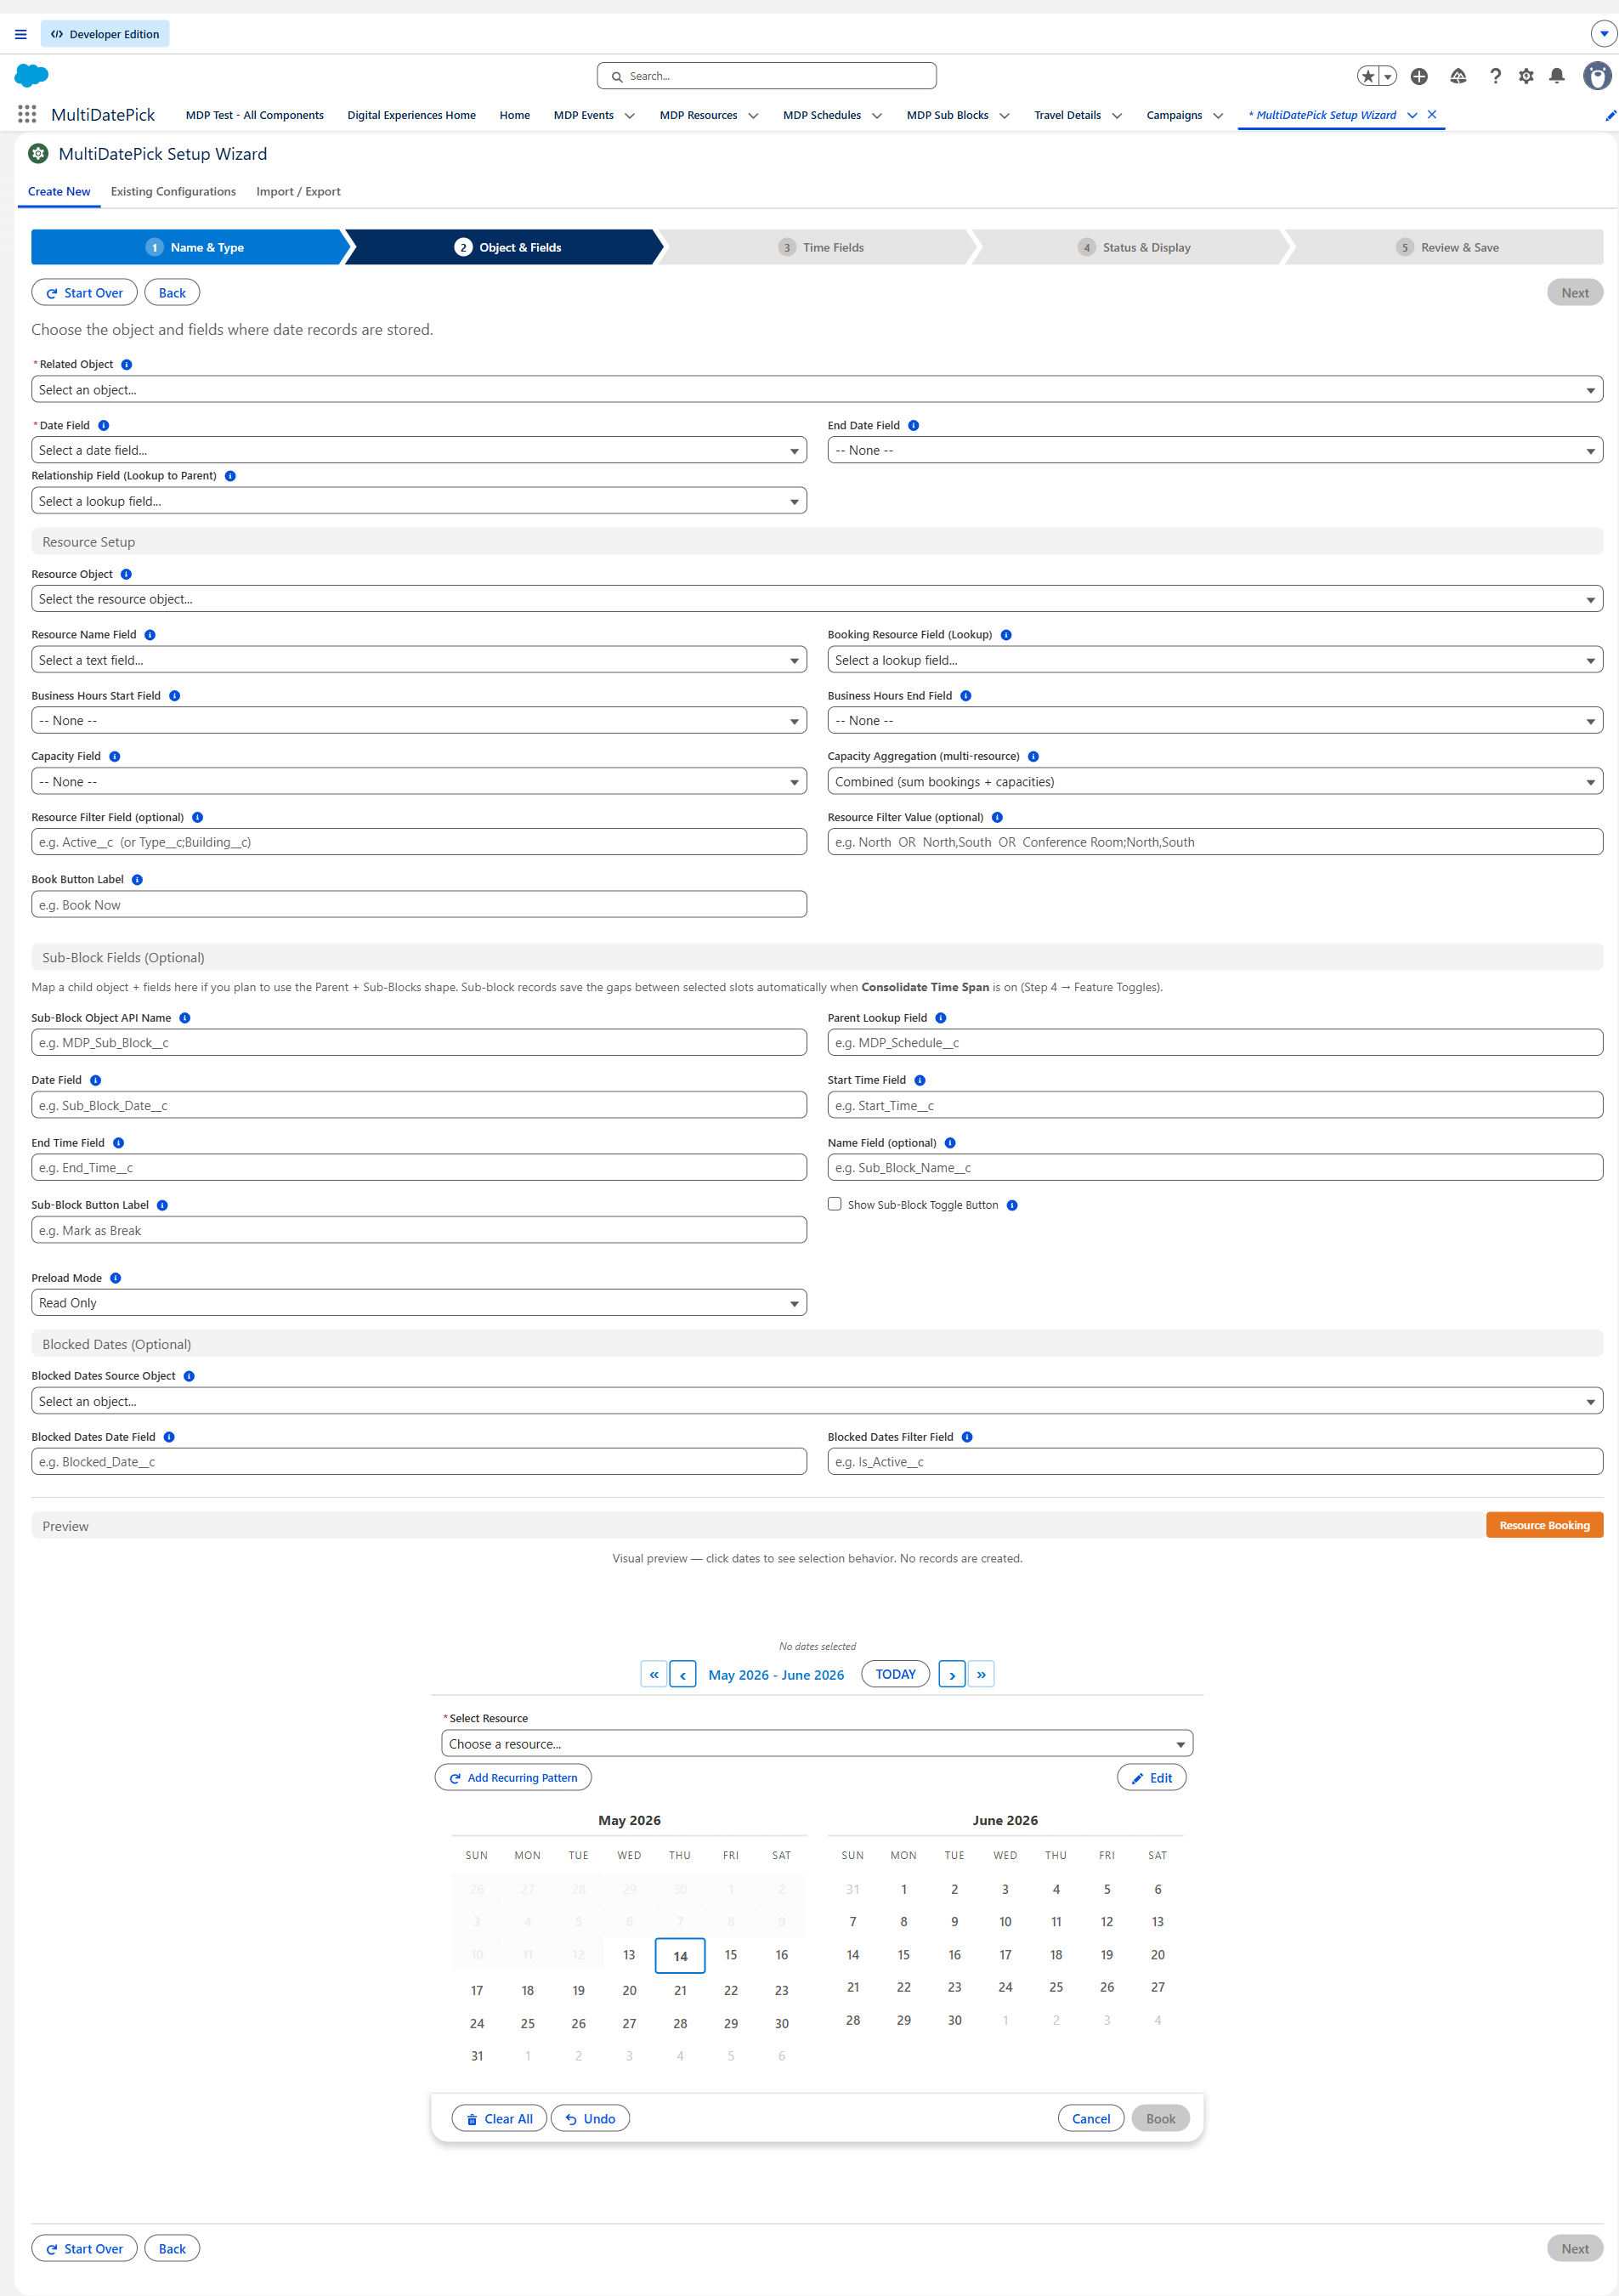Click Cancel in calendar preview

pos(1091,2119)
